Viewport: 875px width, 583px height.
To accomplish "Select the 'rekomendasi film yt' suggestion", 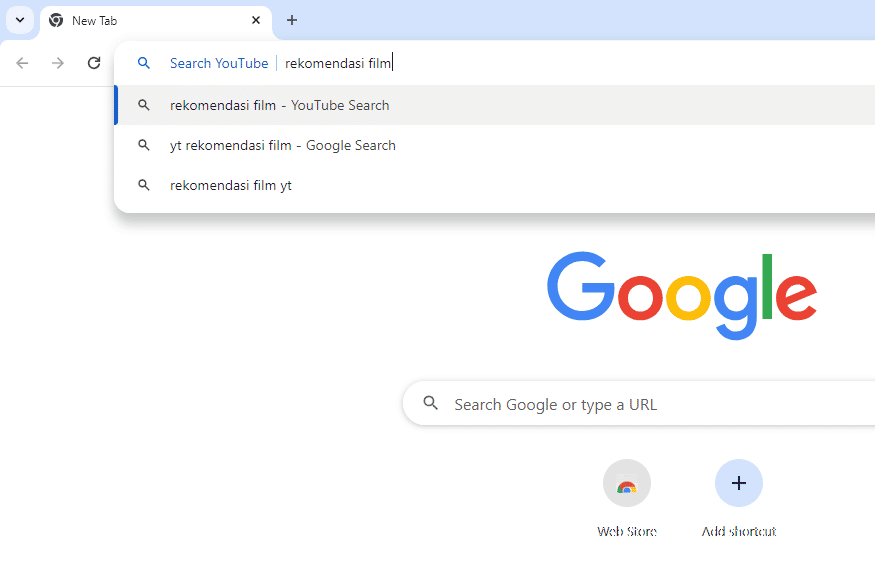I will click(494, 185).
